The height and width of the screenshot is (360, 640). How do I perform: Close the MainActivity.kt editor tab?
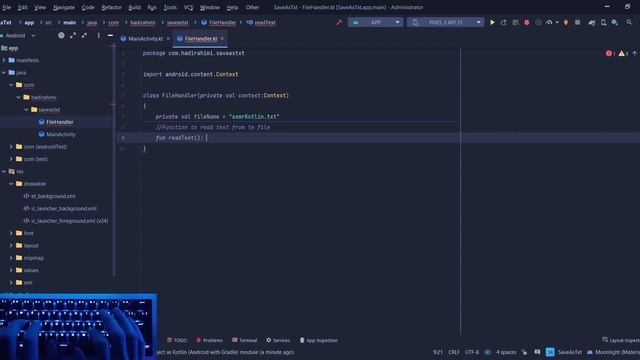tap(168, 38)
